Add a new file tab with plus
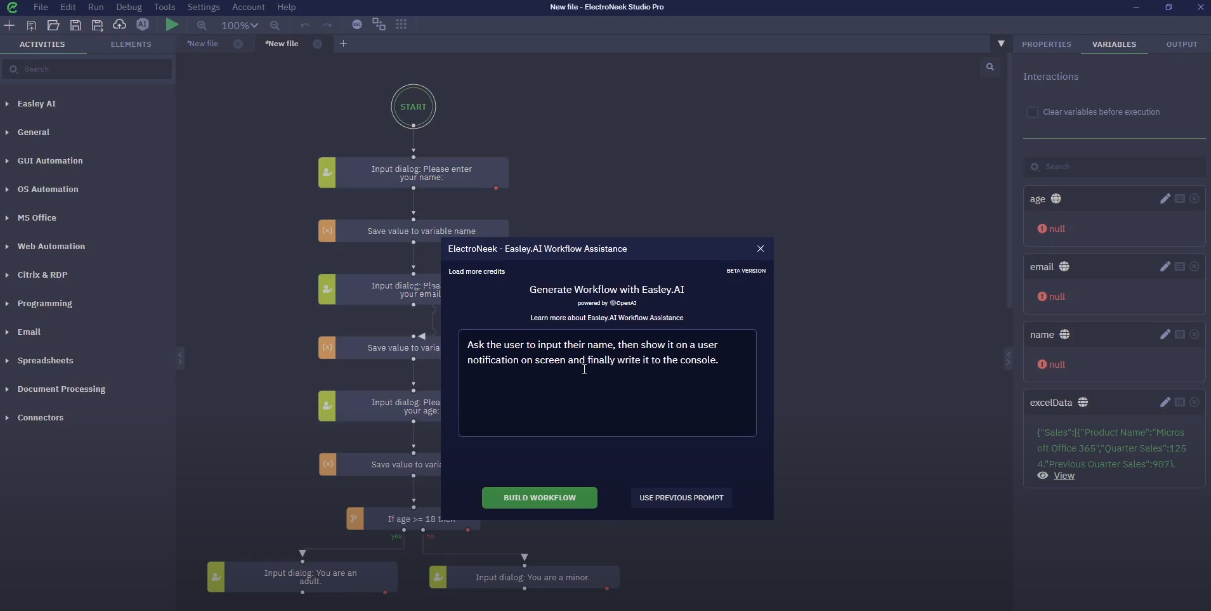1211x611 pixels. tap(343, 44)
